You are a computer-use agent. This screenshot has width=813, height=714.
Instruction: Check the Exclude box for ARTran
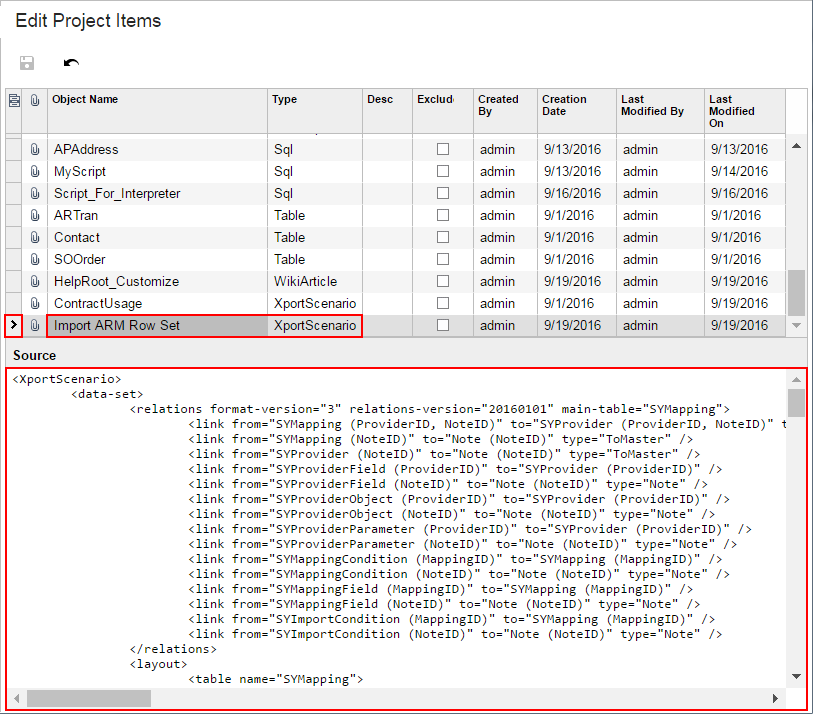click(443, 215)
